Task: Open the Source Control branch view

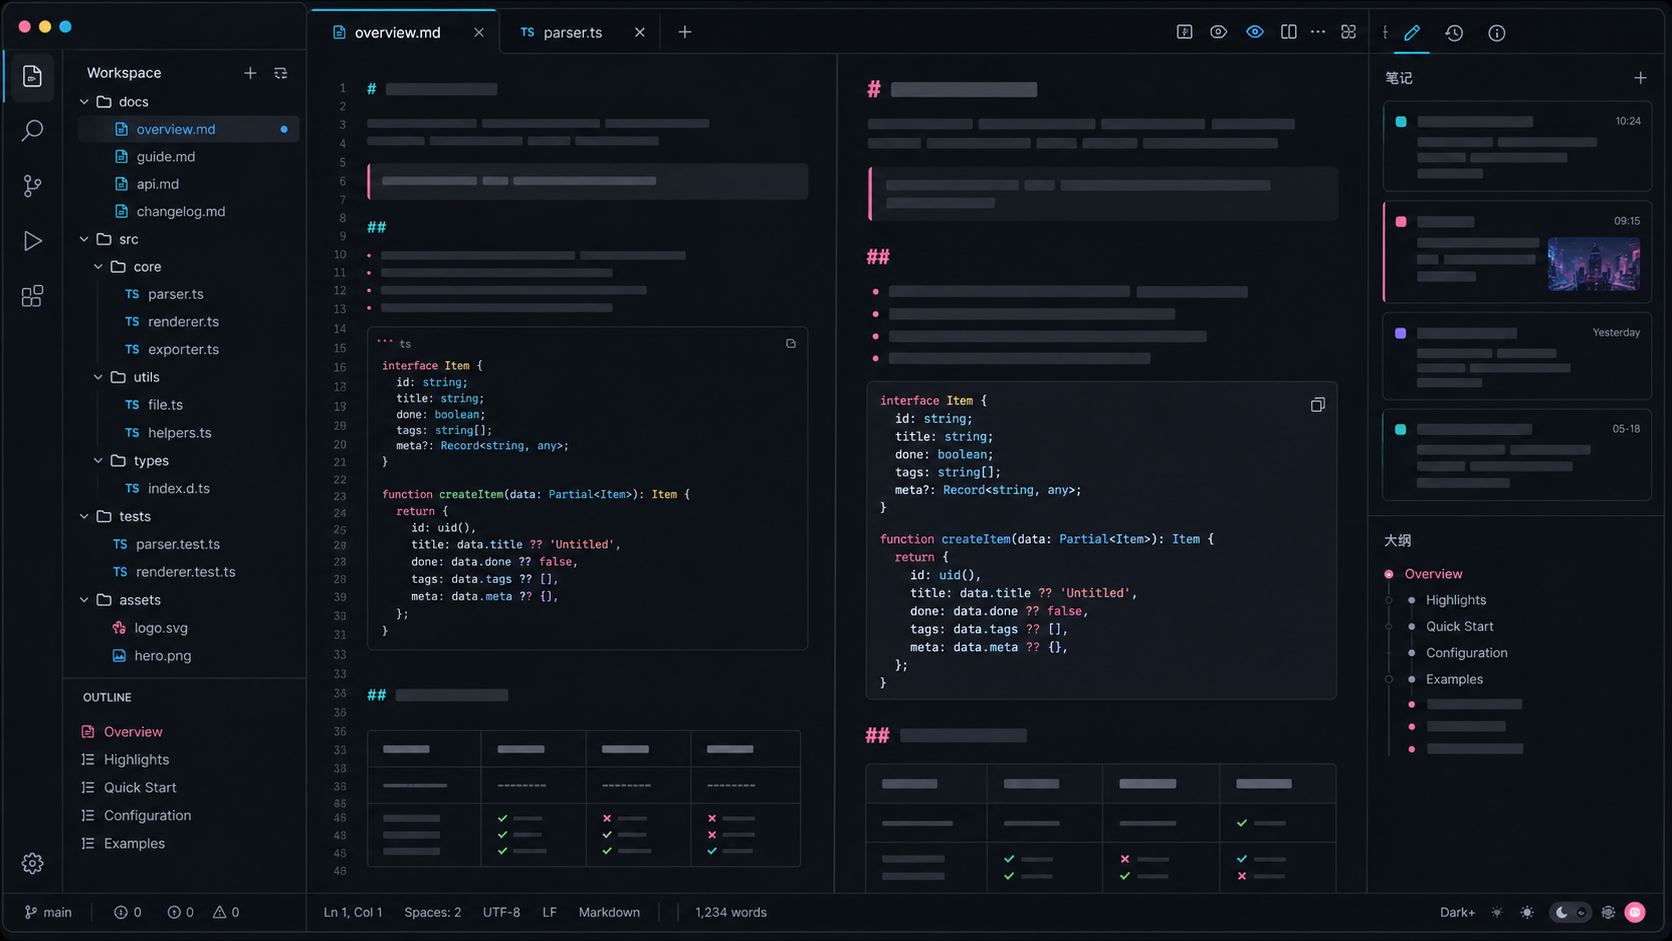Action: coord(32,186)
